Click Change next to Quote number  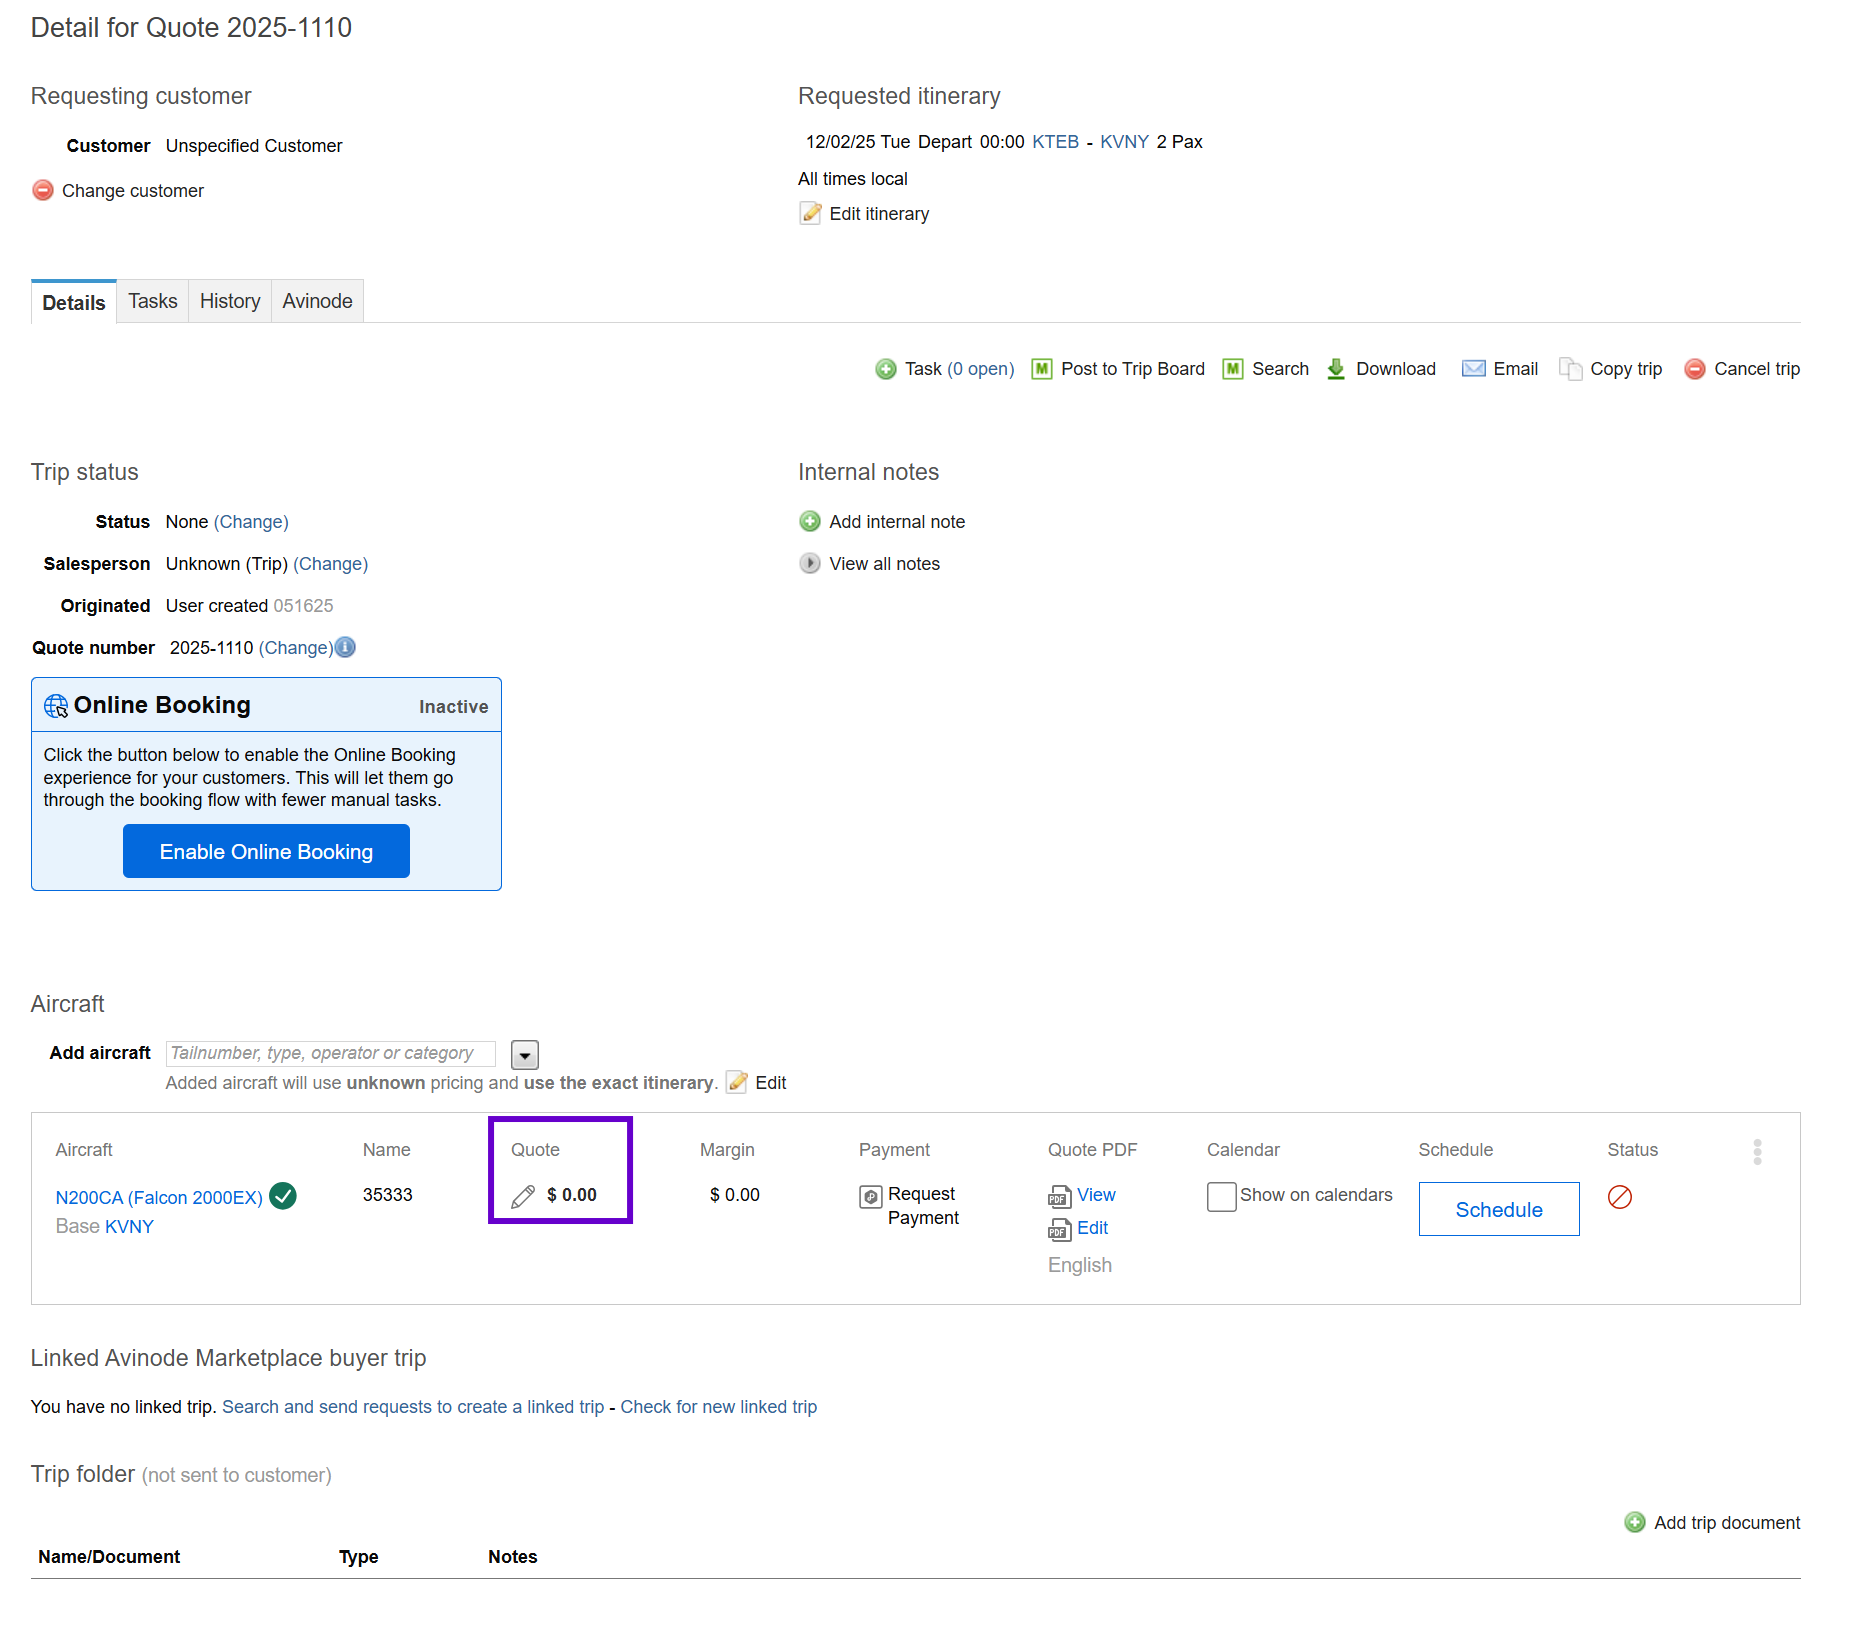[296, 647]
